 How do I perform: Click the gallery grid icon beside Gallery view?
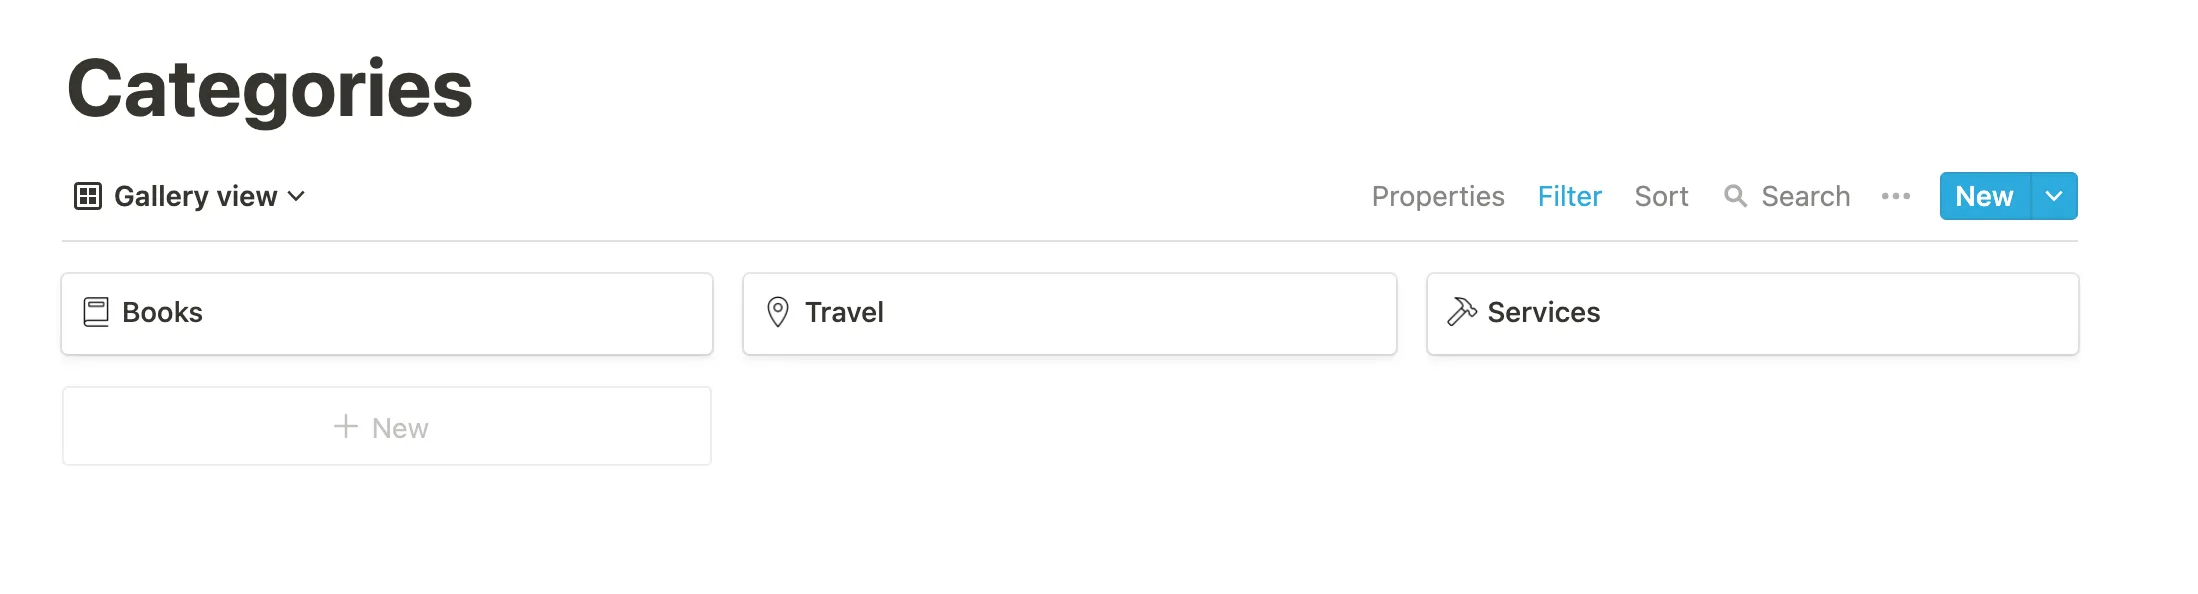click(88, 196)
